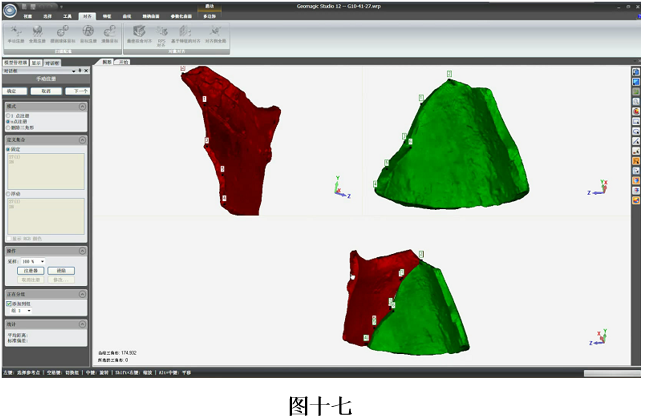Image resolution: width=646 pixels, height=419 pixels.
Task: Select the Feature-based Alignment (基于特征的对齐) icon
Action: click(x=185, y=34)
